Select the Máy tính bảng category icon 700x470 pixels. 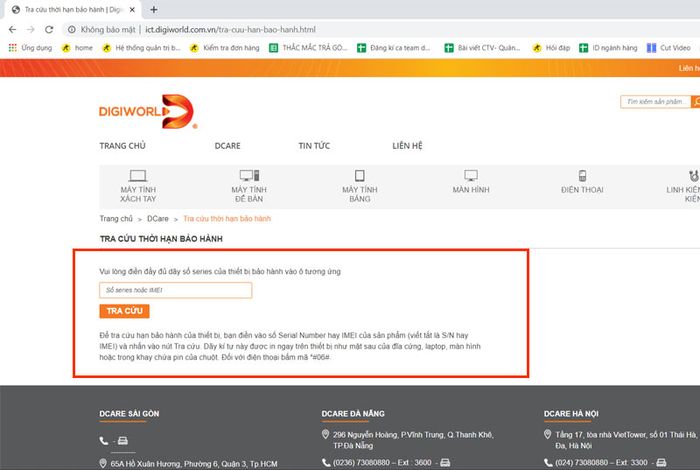pyautogui.click(x=360, y=175)
